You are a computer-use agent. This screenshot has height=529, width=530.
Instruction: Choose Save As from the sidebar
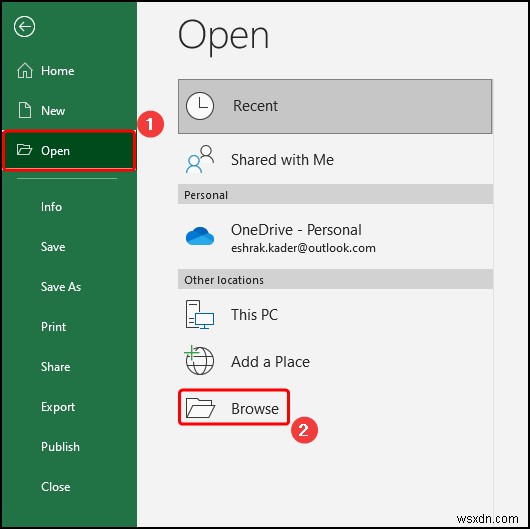(x=69, y=287)
